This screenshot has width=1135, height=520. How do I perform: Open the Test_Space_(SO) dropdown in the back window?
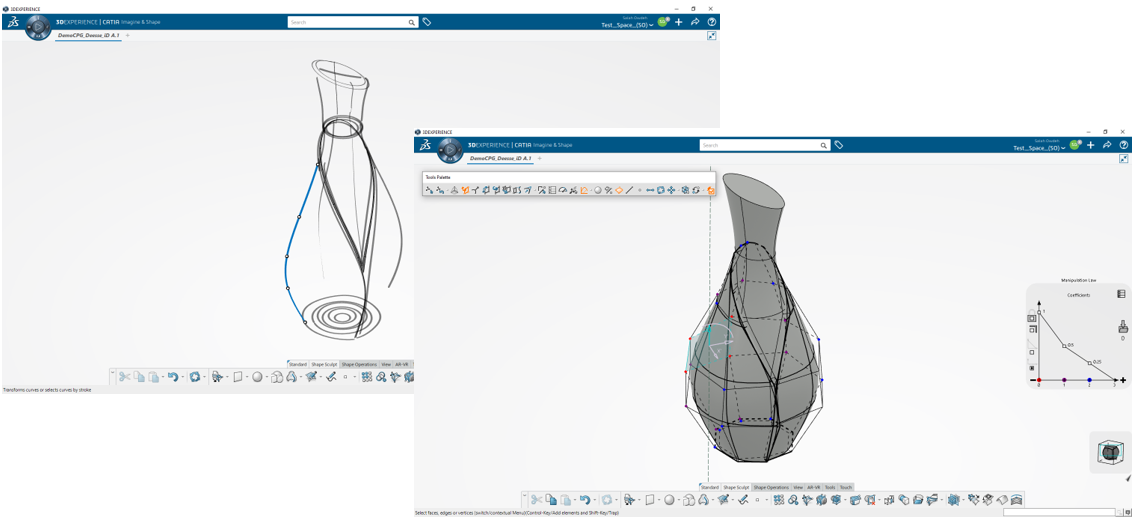(627, 25)
